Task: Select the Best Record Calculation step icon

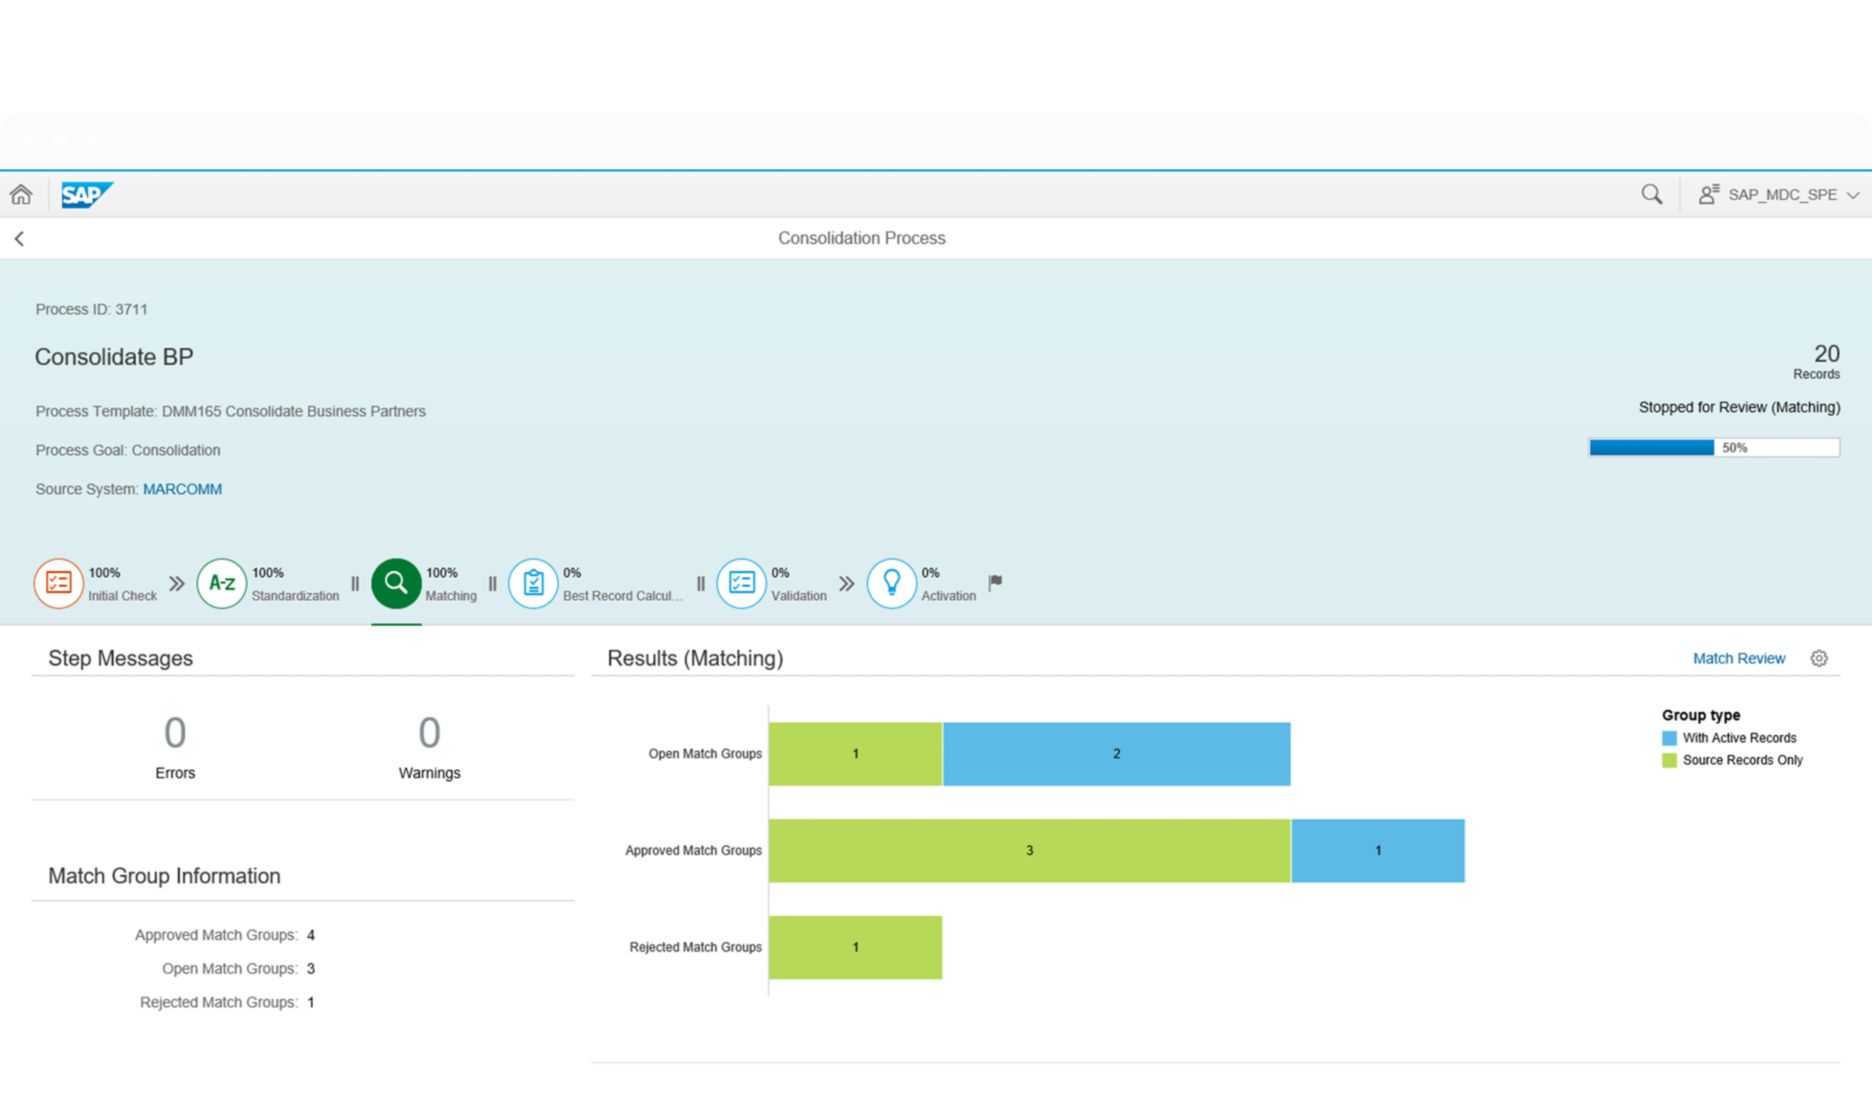Action: click(x=533, y=583)
